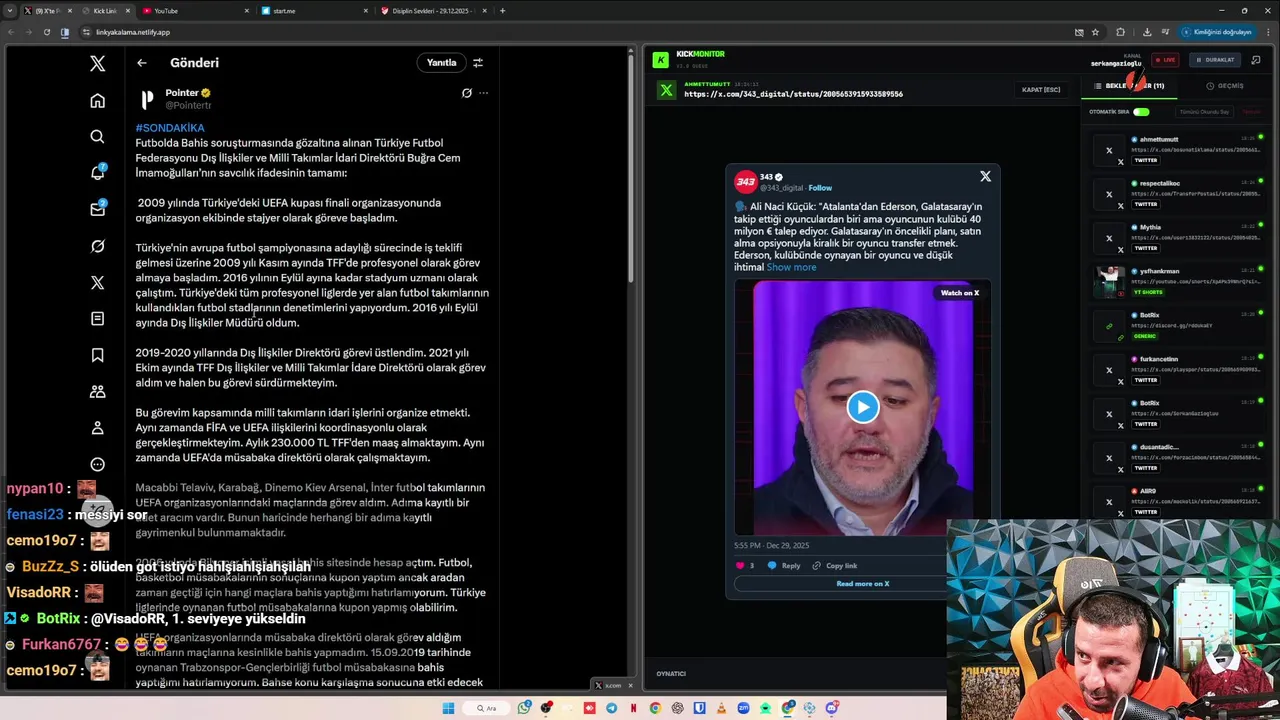Open Windows Start menu
The image size is (1280, 720).
point(448,708)
